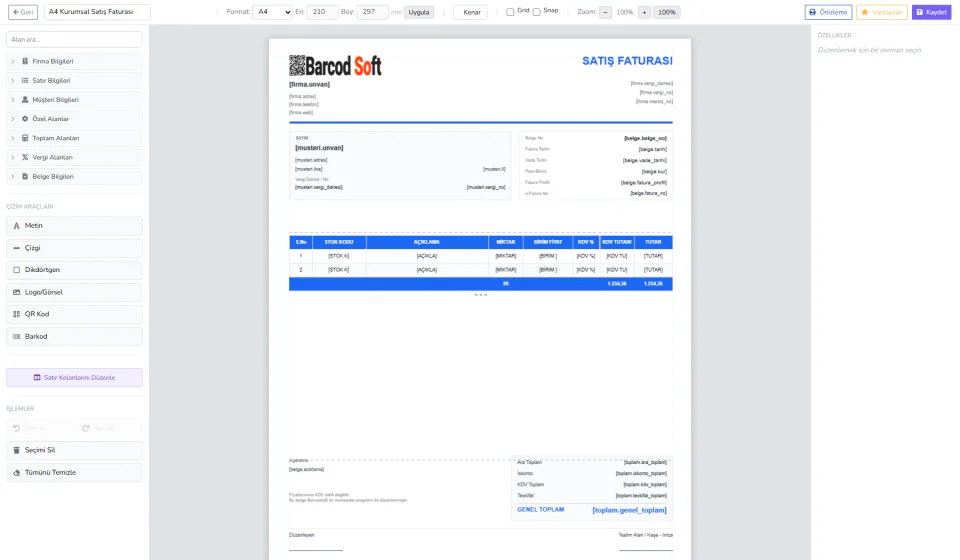The image size is (960, 560).
Task: Select the QR Kod tool
Action: (x=74, y=314)
